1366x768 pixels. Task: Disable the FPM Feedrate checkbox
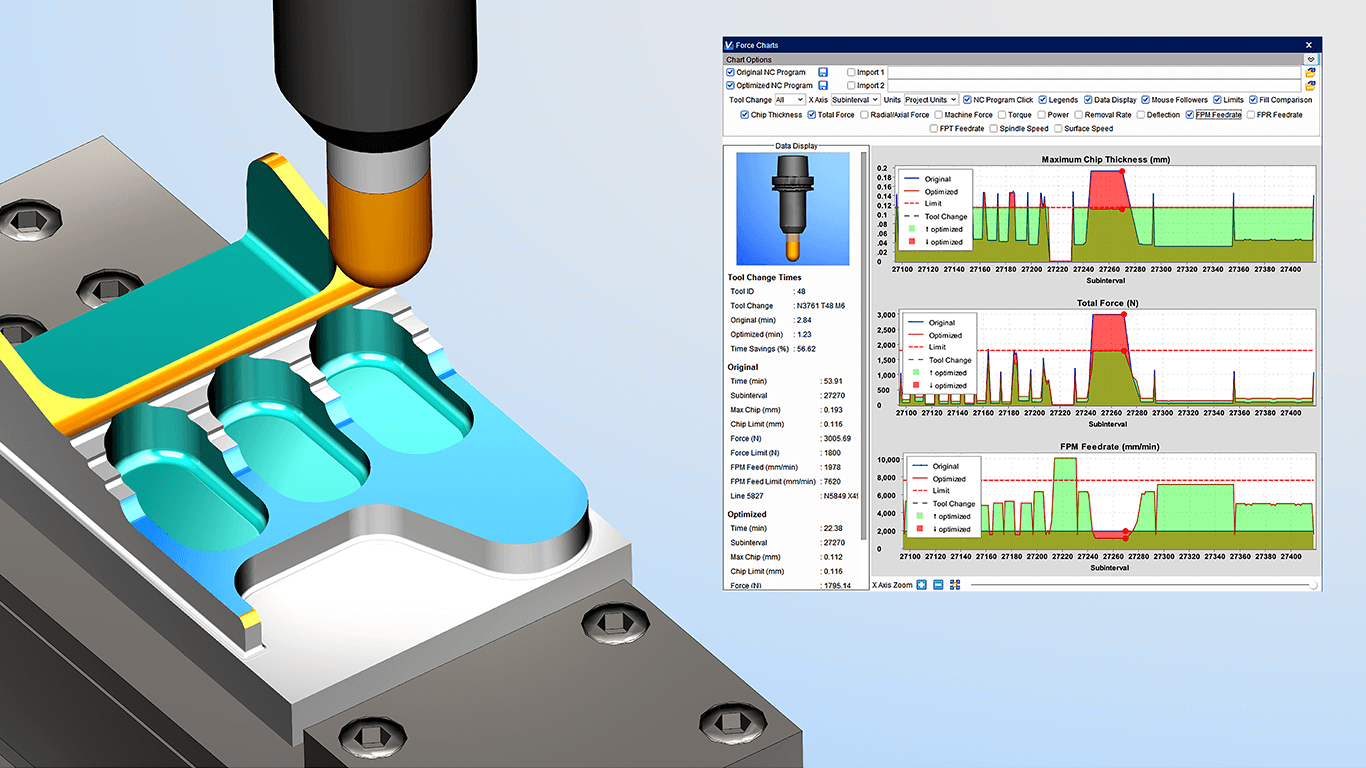[1190, 113]
